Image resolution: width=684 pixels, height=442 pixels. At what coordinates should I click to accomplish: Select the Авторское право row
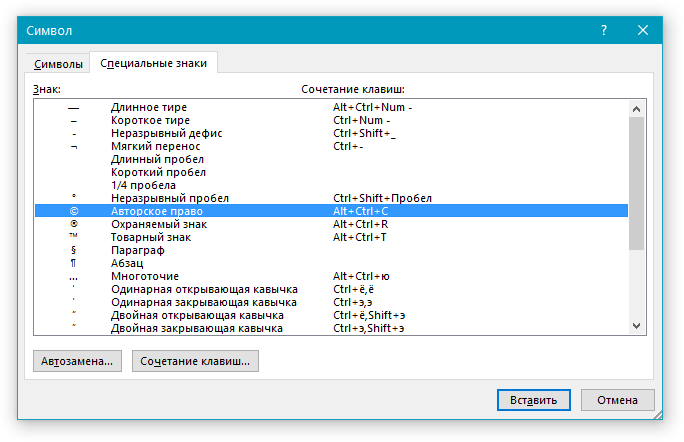point(332,211)
